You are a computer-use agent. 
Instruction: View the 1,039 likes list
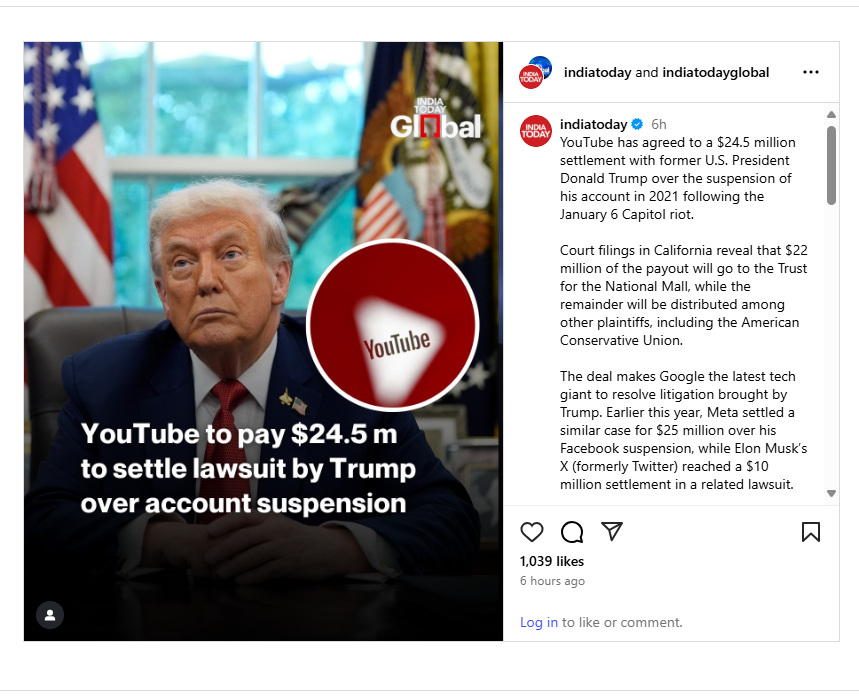(552, 561)
